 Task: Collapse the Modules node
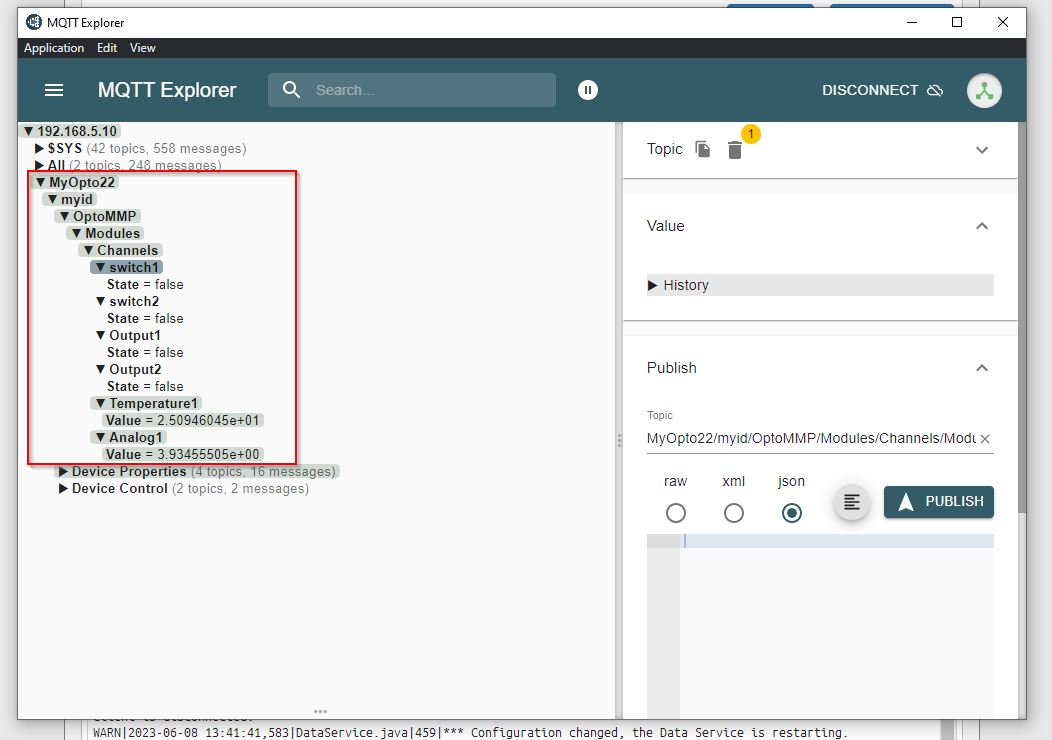(x=76, y=233)
